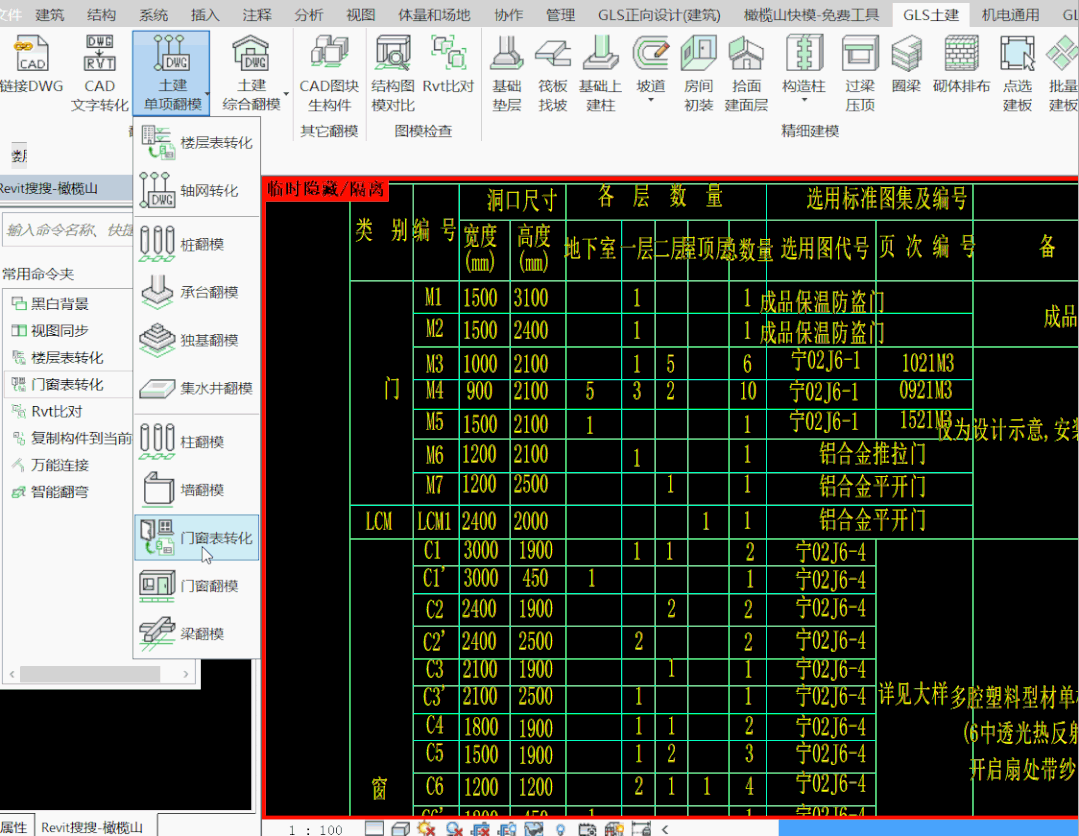Toggle reveal hidden elements lightbulb
Screen dimensions: 1079x836
[x=561, y=829]
